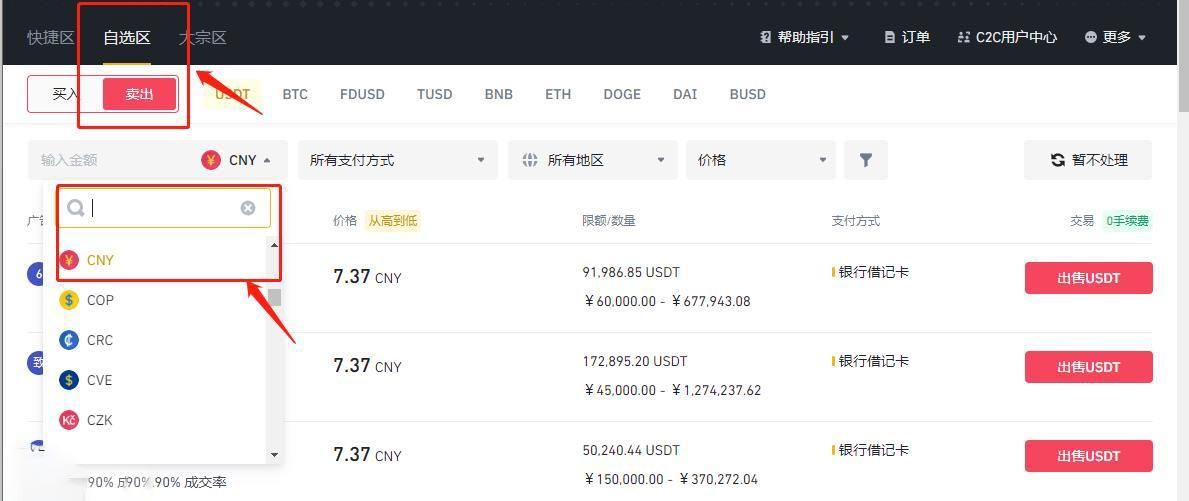This screenshot has width=1189, height=501.
Task: Click the refresh icon beside 暂不处理
Action: pos(1057,160)
